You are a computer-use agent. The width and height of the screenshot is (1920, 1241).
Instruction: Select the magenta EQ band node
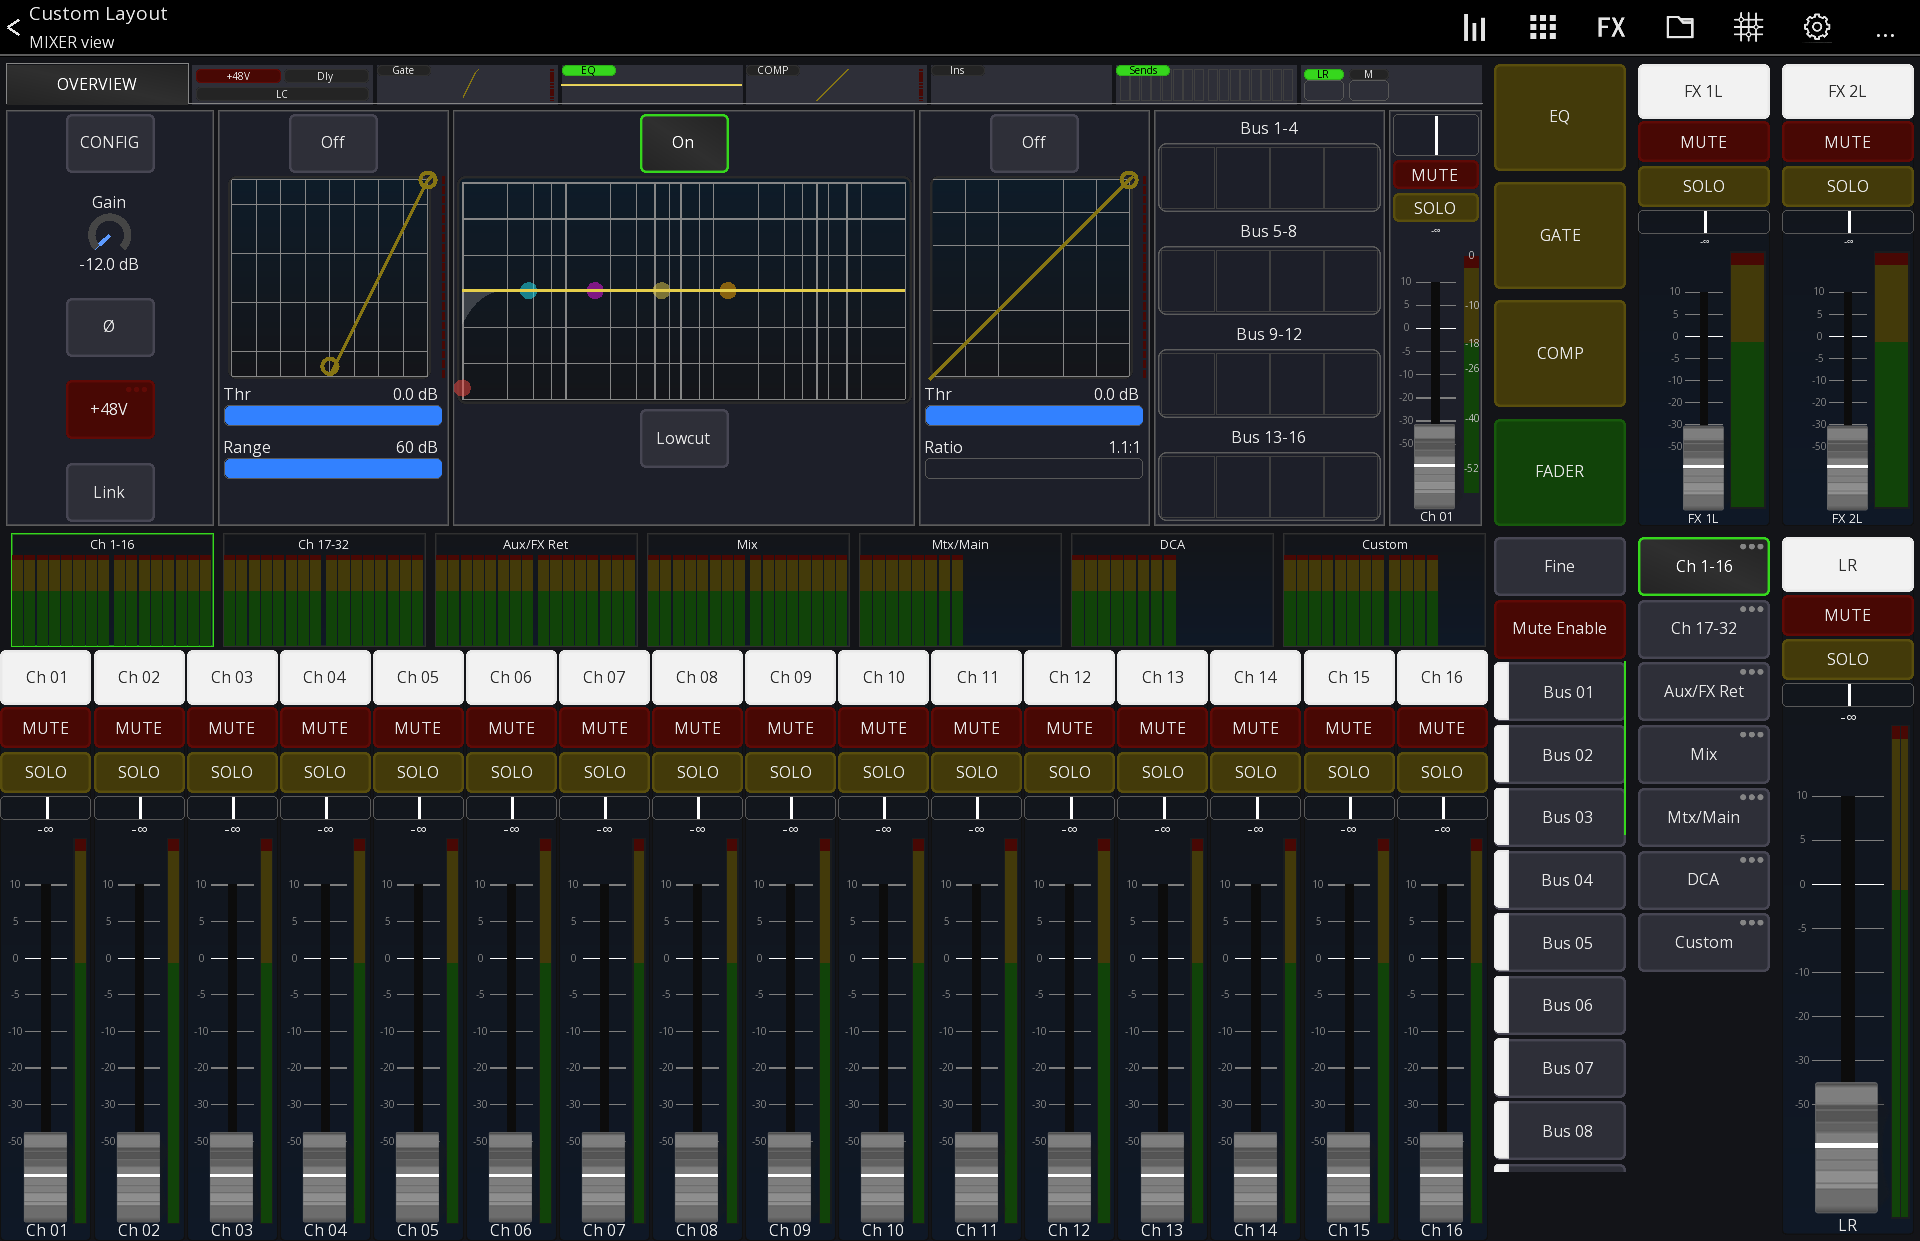[x=595, y=291]
